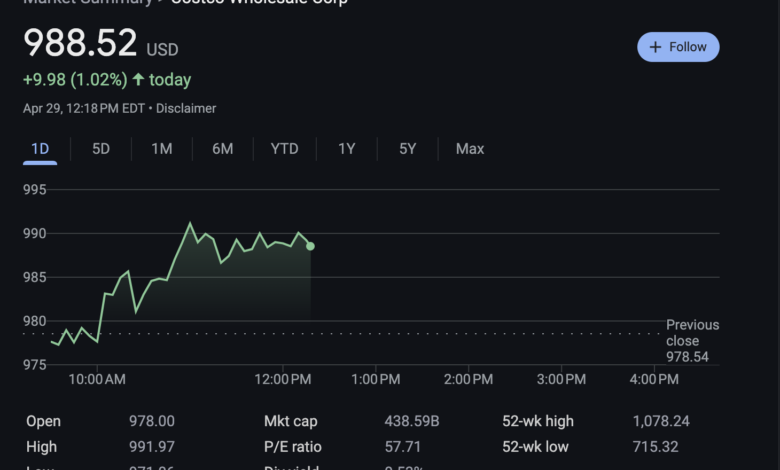Click the Mkt cap label

point(291,421)
